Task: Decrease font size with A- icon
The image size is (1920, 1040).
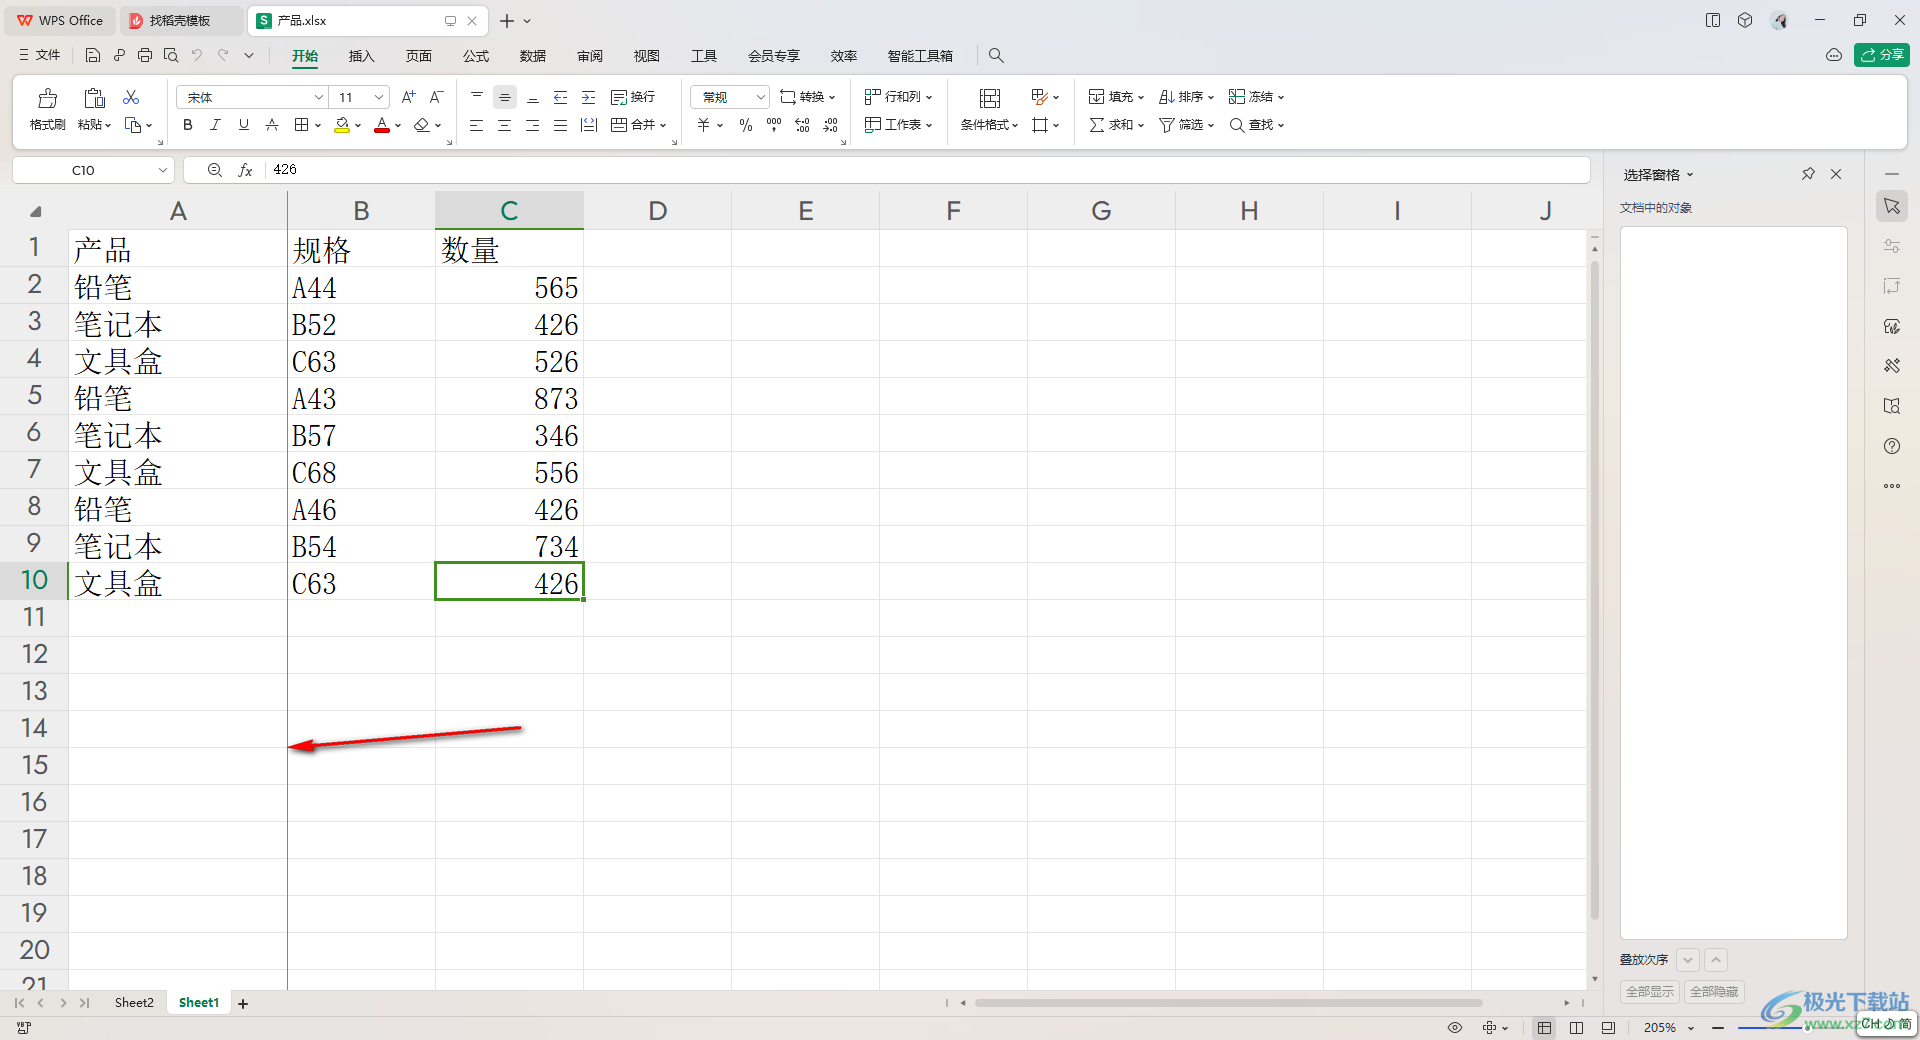Action: [436, 97]
